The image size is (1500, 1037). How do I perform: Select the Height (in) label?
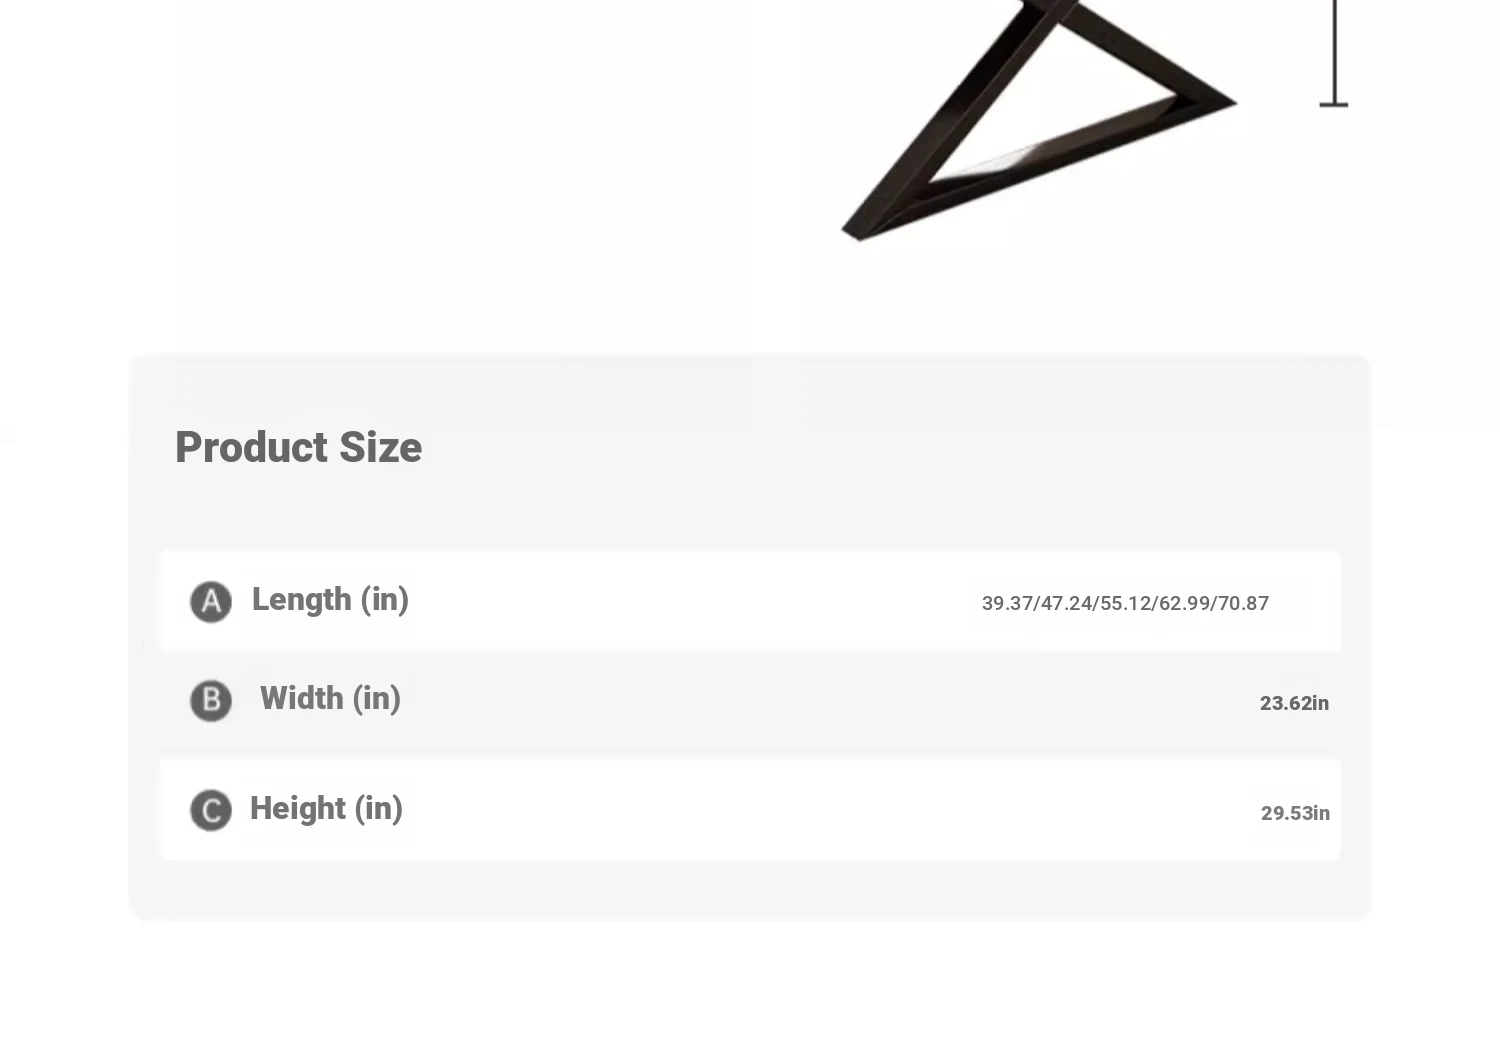click(x=326, y=808)
